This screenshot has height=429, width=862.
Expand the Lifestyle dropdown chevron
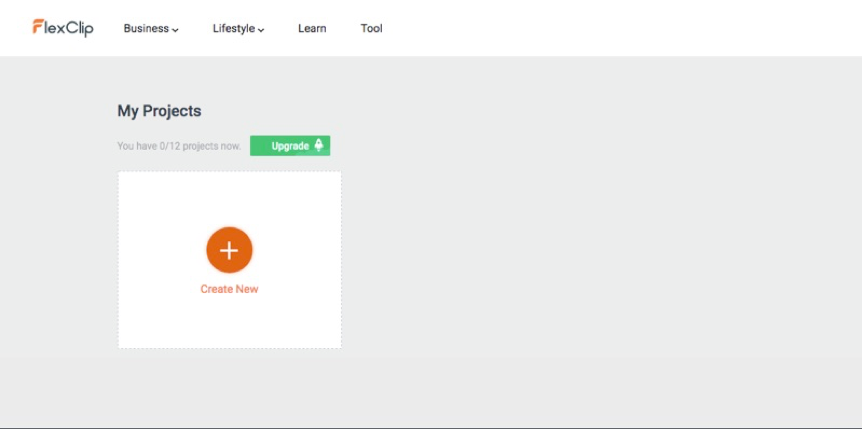tap(262, 30)
